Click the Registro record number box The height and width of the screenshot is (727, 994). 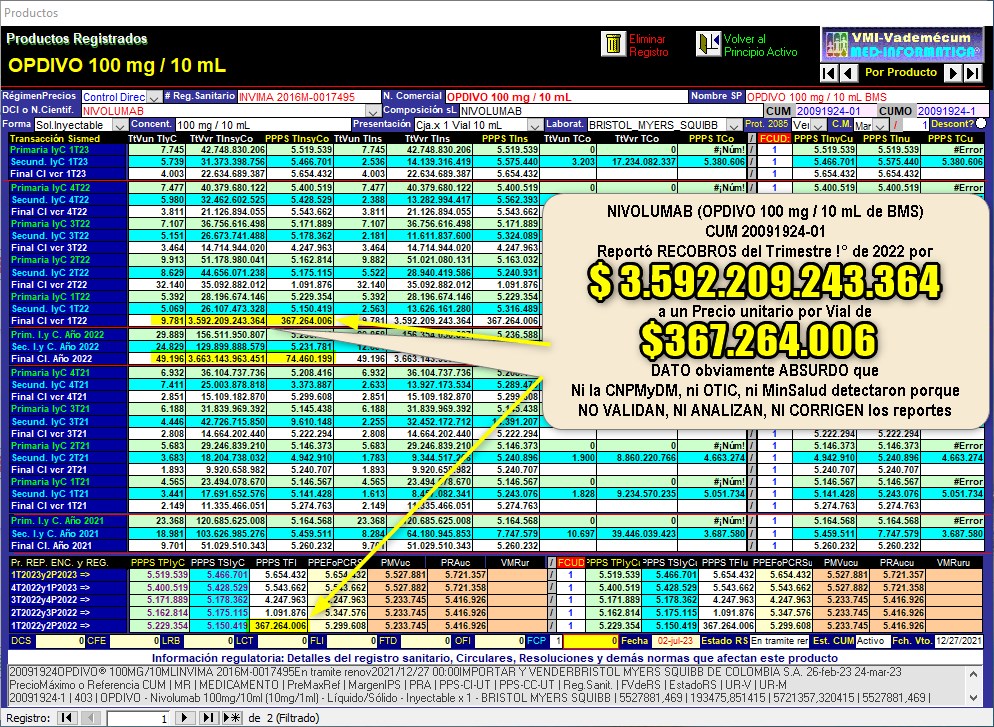tap(138, 718)
